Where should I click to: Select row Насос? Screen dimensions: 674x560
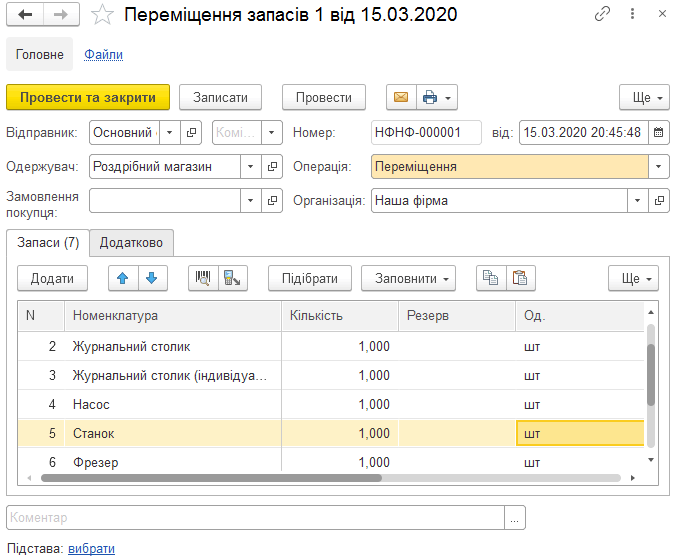point(331,404)
